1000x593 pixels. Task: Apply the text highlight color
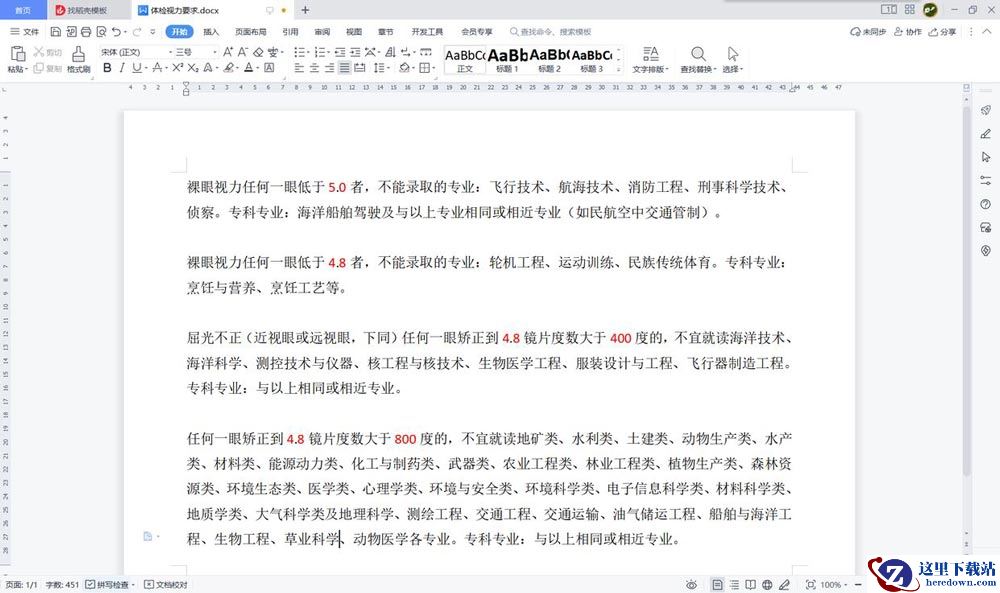point(228,68)
